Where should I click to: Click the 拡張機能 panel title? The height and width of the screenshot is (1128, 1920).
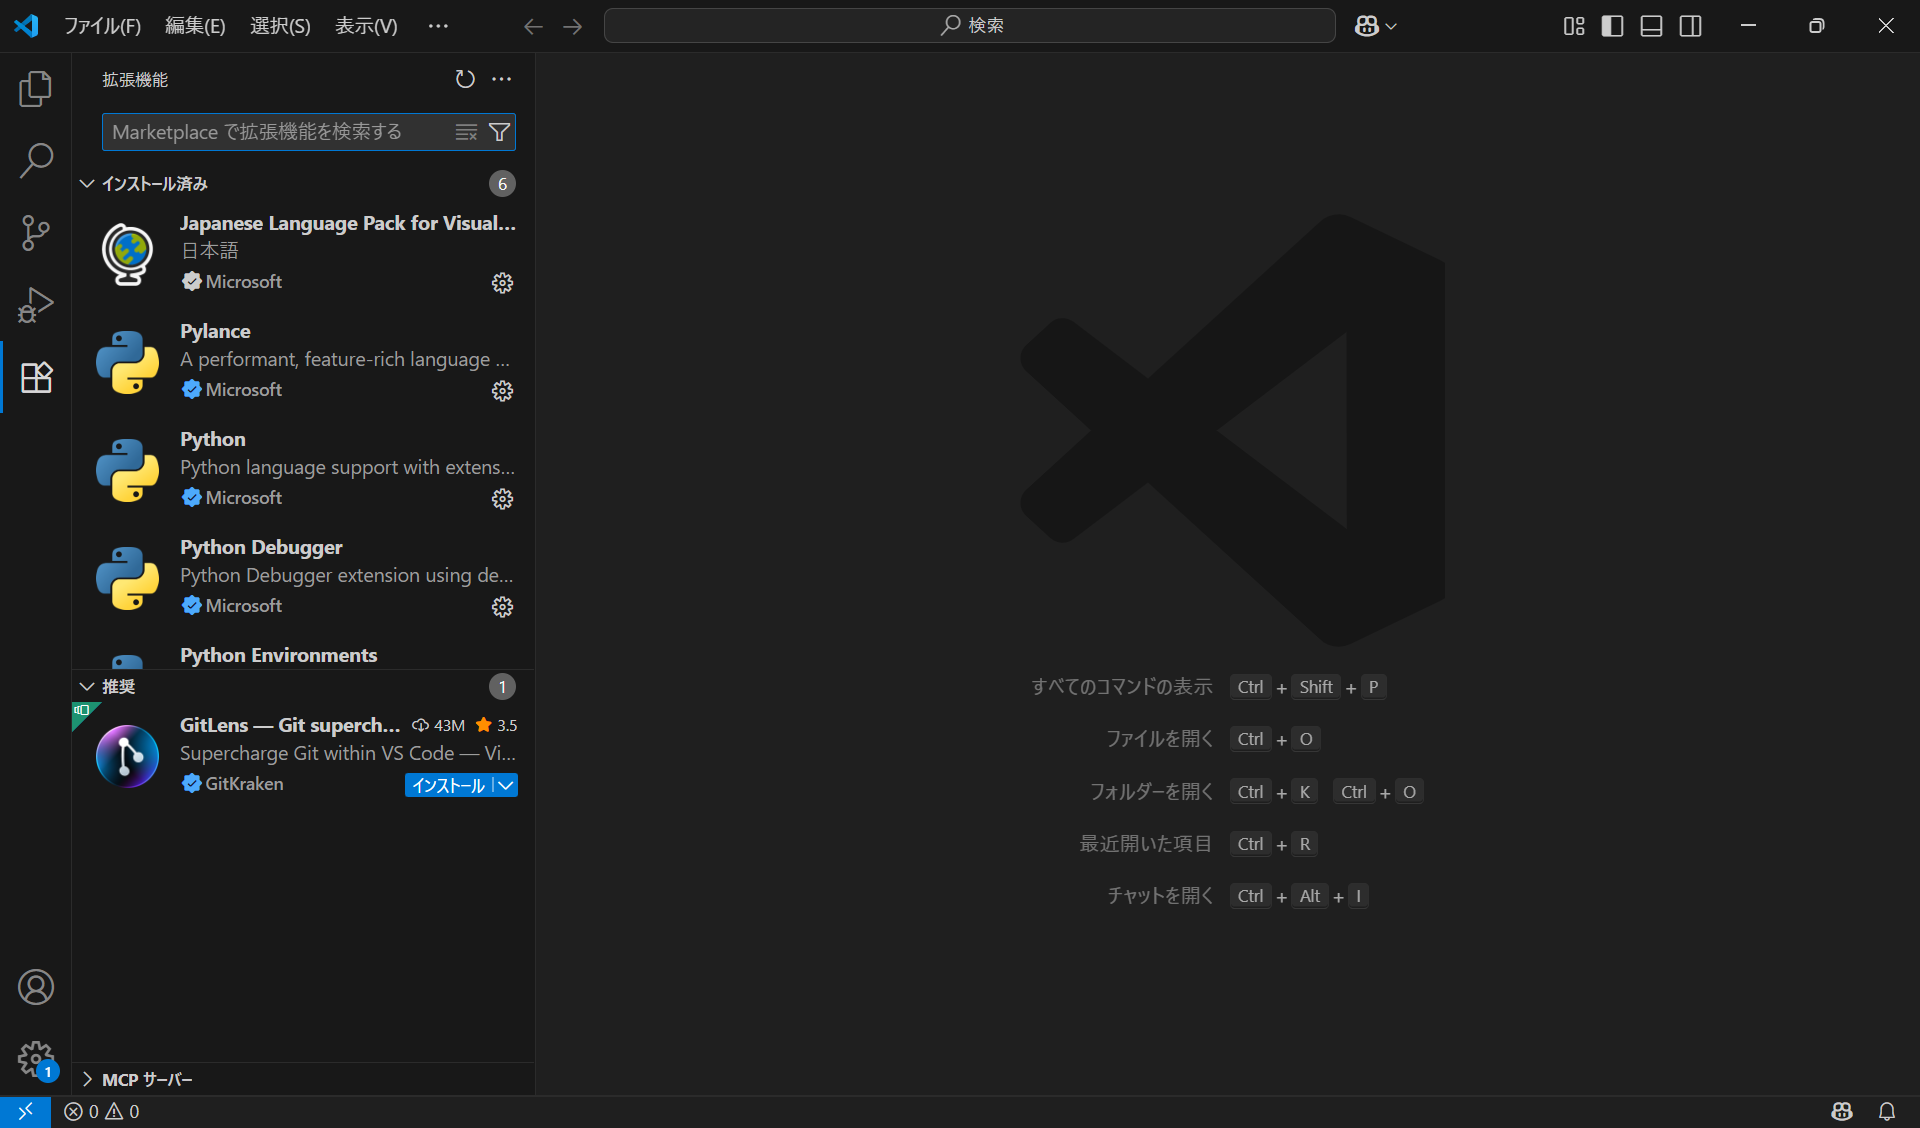tap(135, 80)
